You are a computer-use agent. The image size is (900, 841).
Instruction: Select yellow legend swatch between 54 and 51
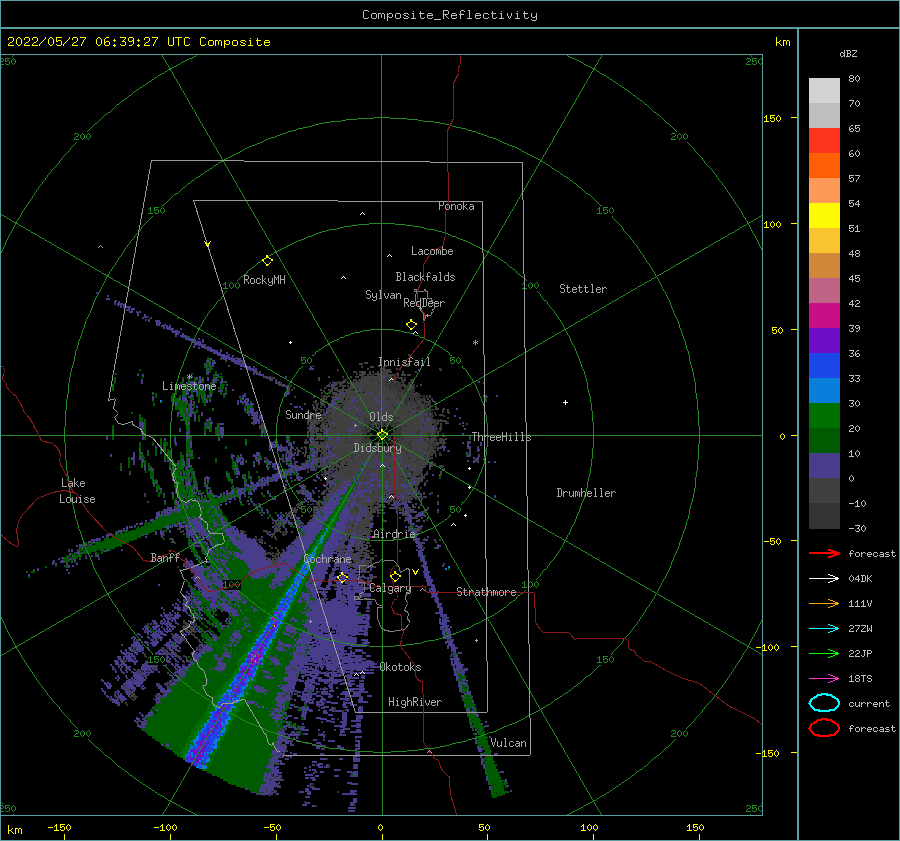[824, 215]
